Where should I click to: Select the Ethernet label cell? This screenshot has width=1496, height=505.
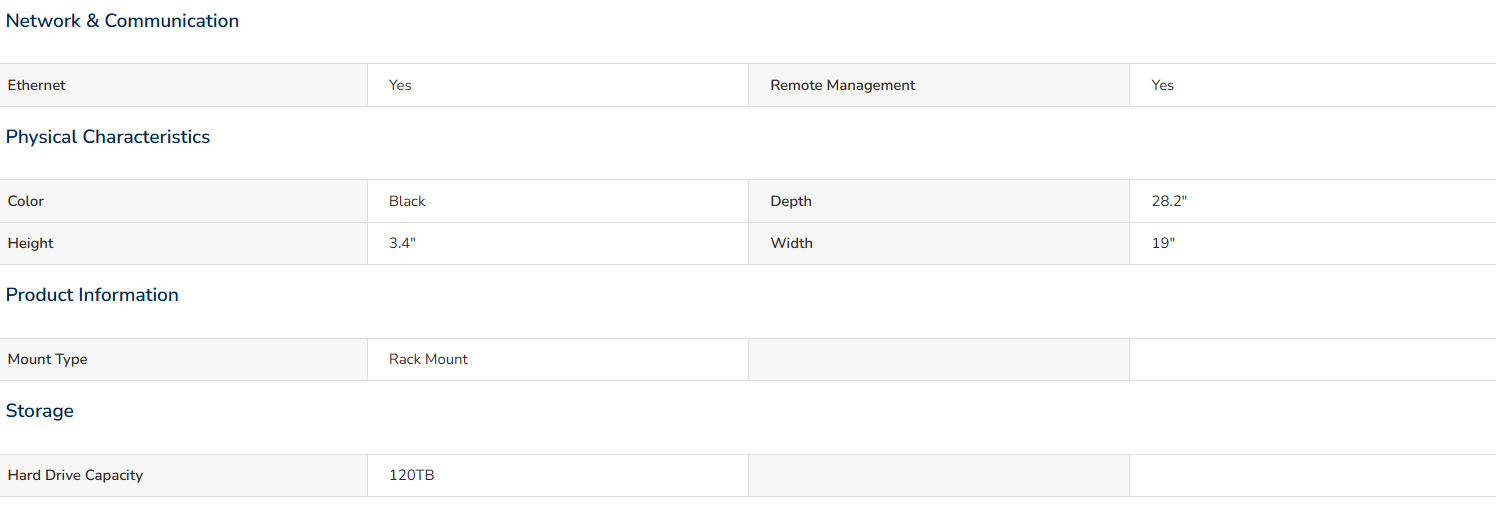184,85
